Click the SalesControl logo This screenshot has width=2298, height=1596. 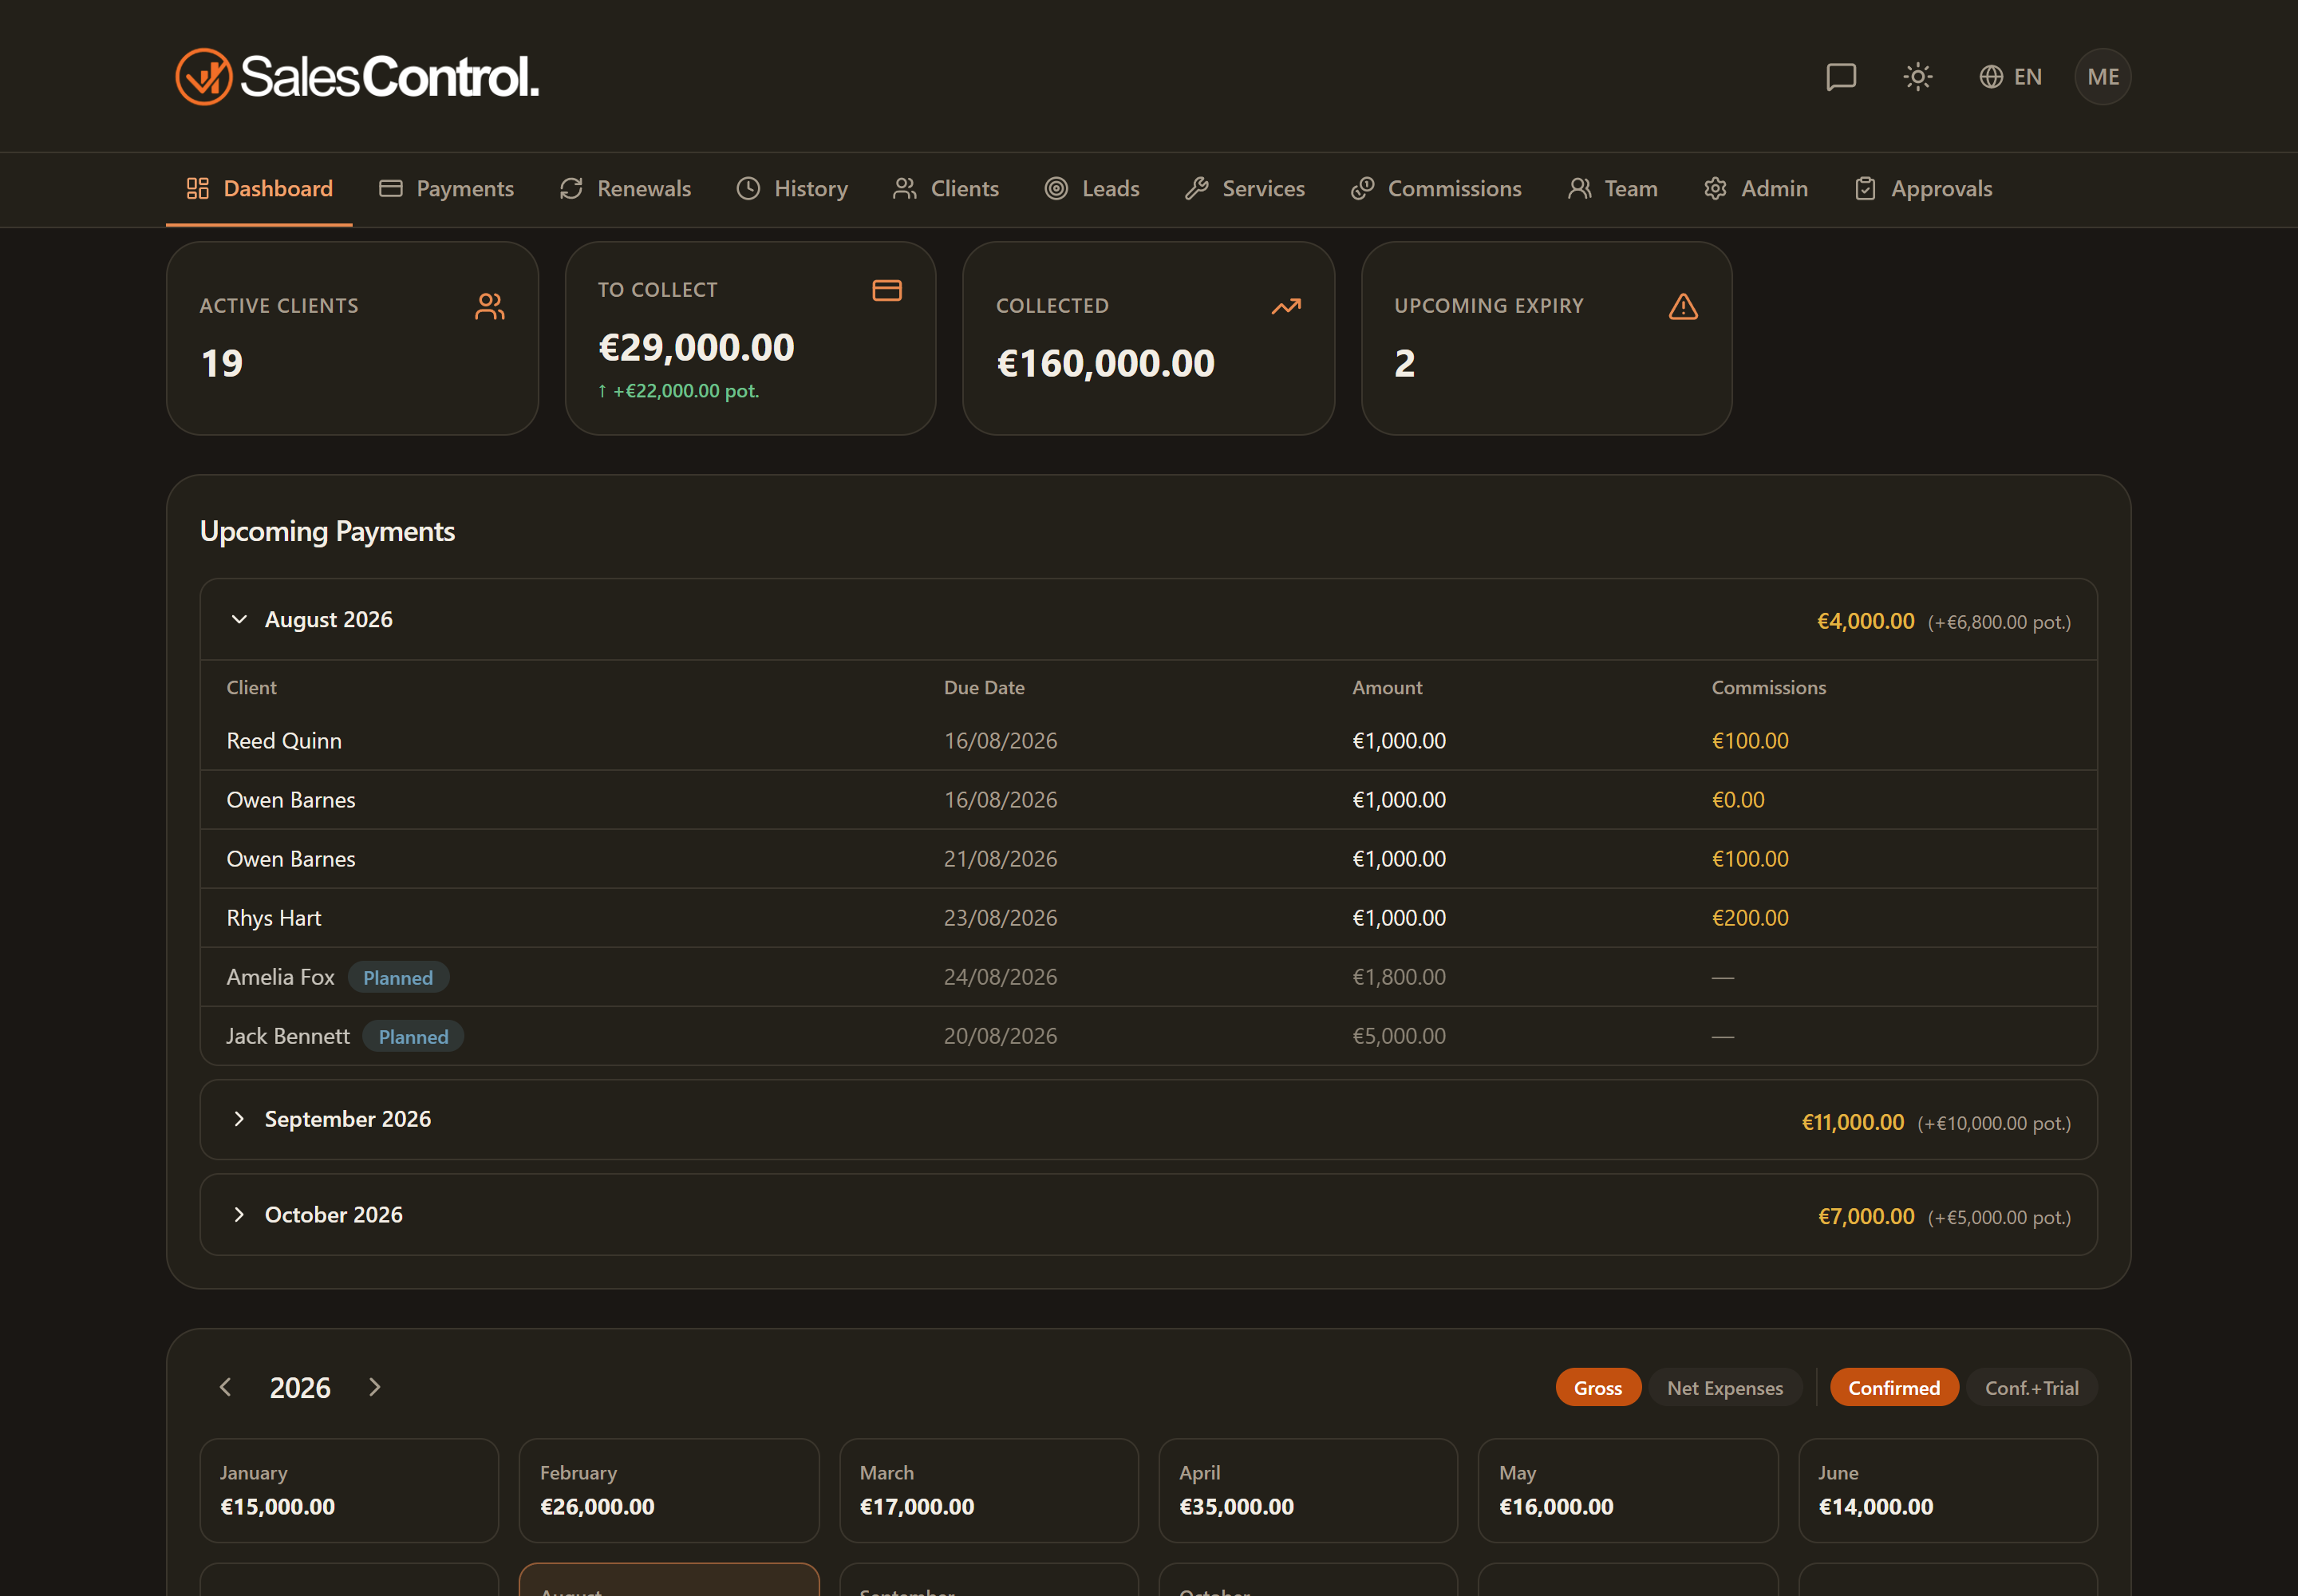[357, 77]
